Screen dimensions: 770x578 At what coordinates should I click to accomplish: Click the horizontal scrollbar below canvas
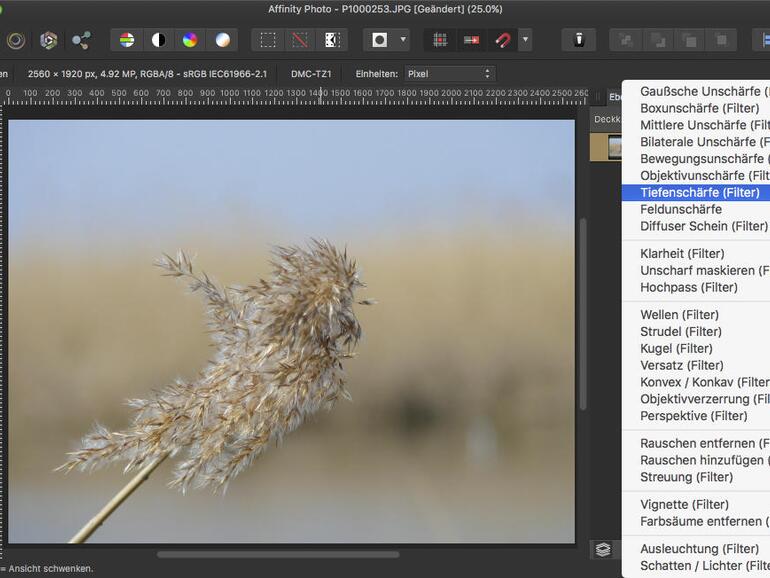point(277,554)
